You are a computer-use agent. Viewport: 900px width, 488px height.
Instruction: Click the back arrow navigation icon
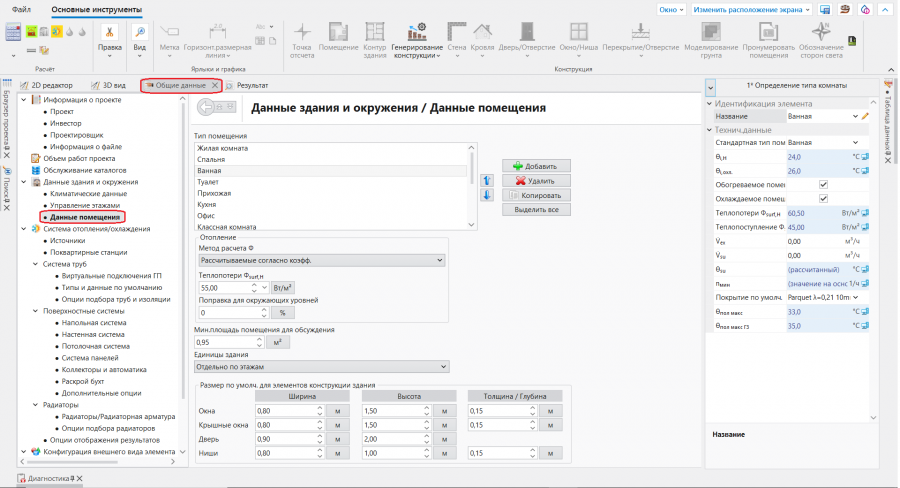pyautogui.click(x=216, y=108)
